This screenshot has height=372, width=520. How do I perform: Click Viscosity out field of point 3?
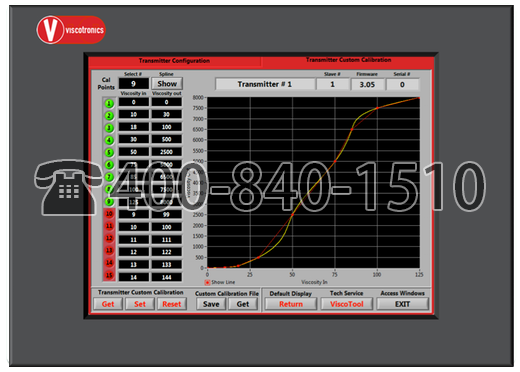pos(167,127)
